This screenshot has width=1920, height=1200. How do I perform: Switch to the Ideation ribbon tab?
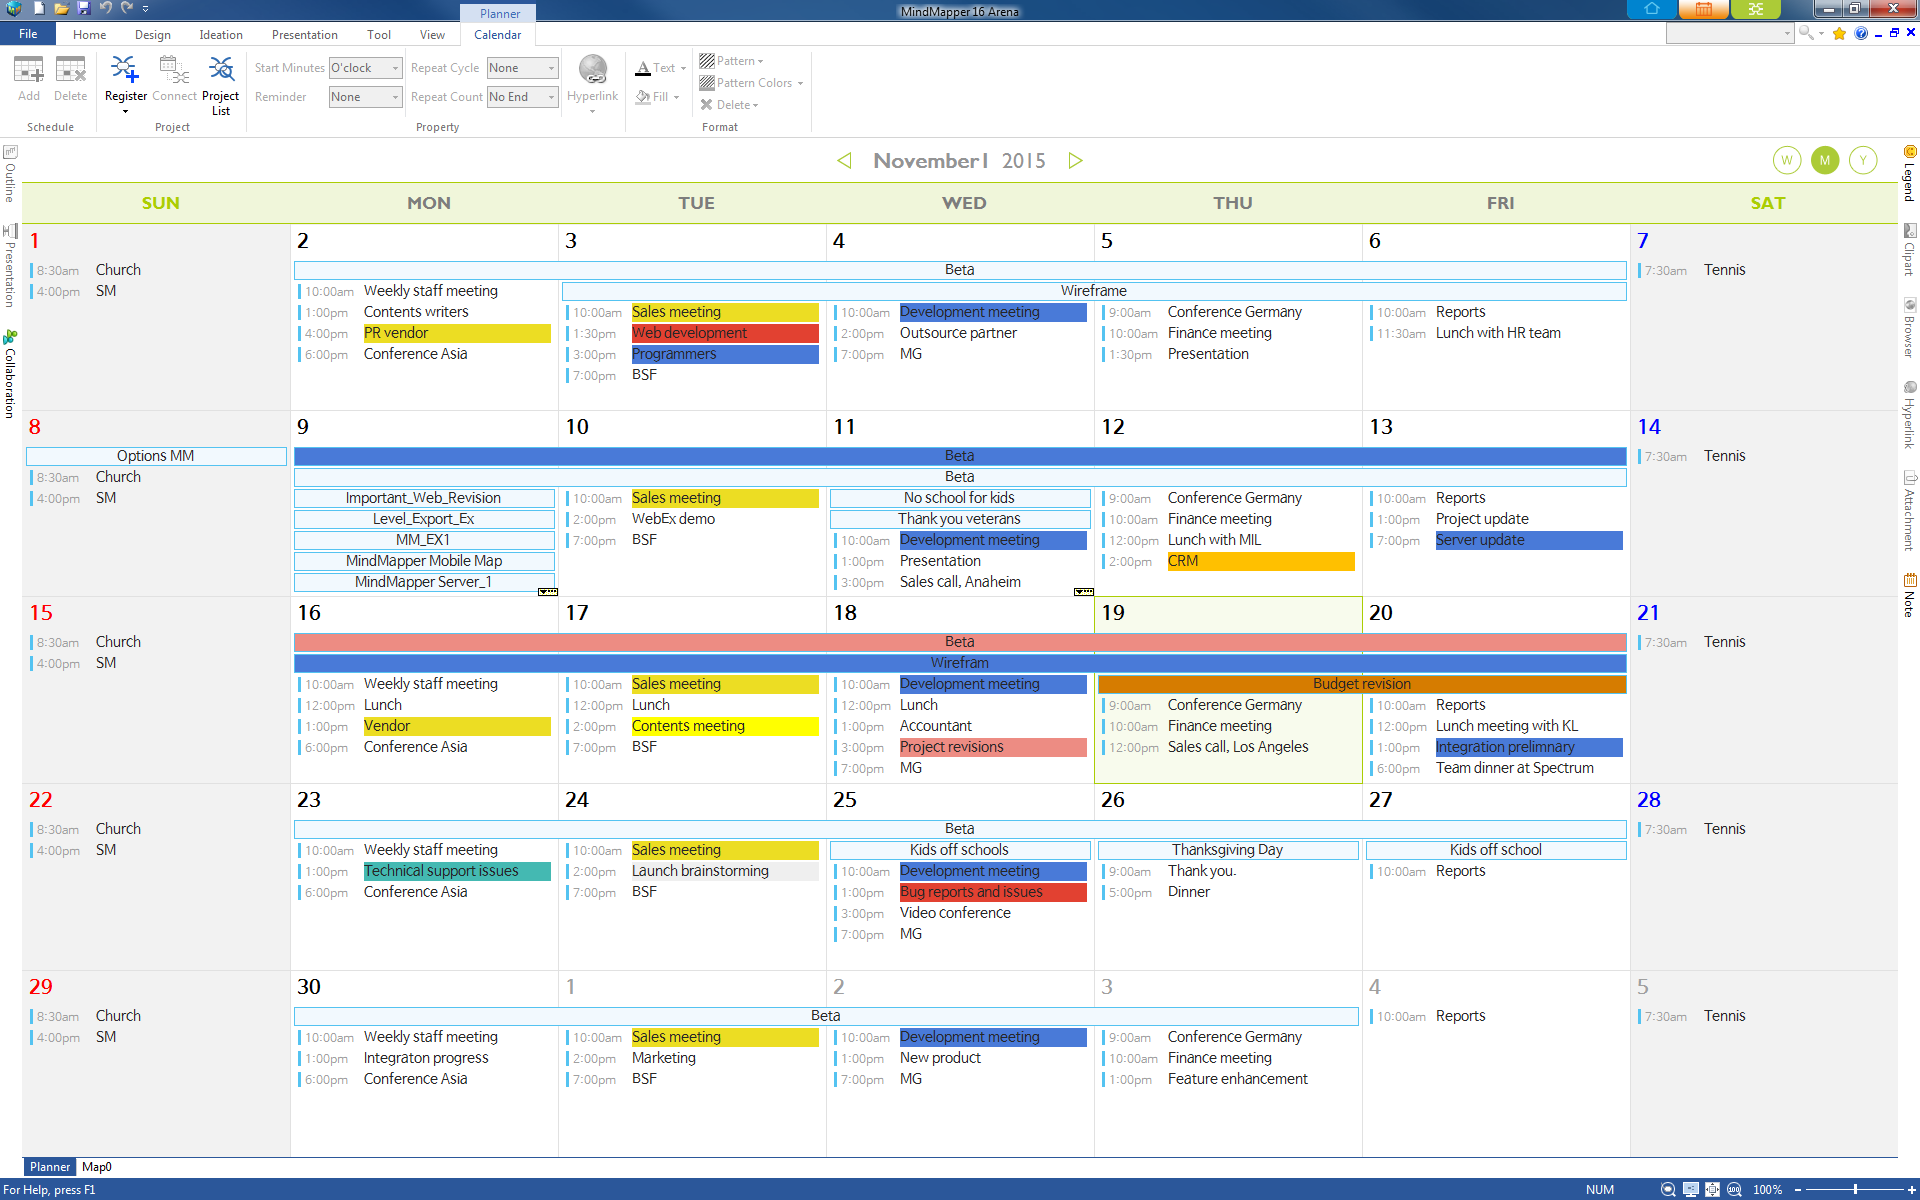(221, 35)
